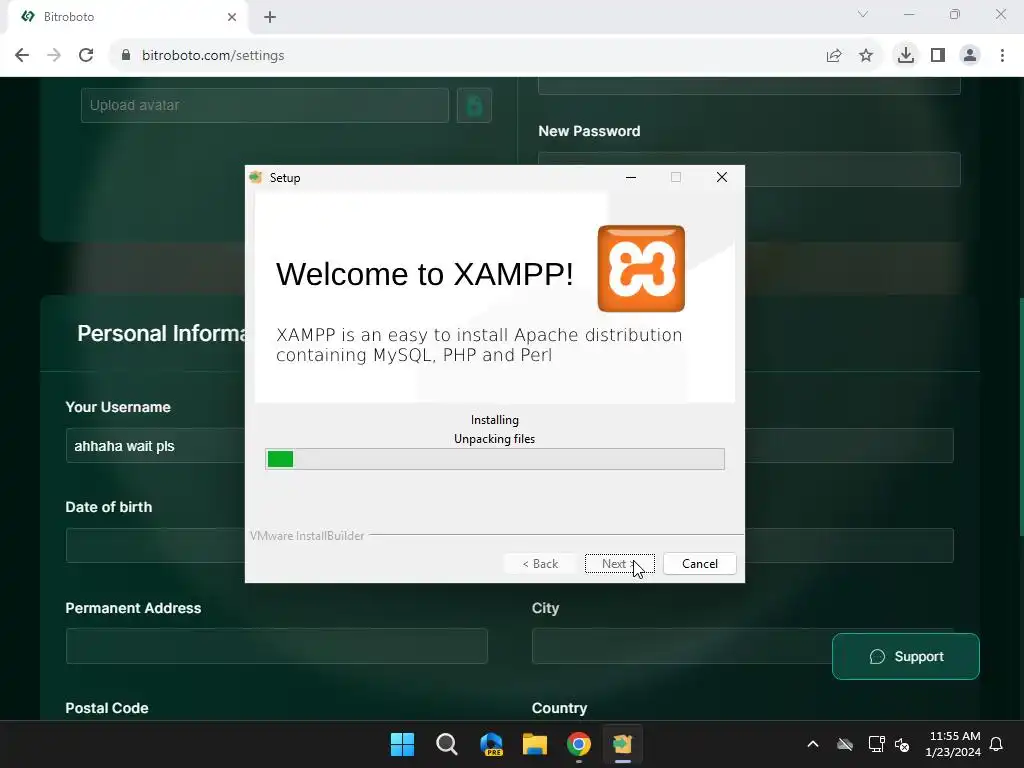Click Cancel in the Setup dialog
Image resolution: width=1024 pixels, height=768 pixels.
click(699, 564)
